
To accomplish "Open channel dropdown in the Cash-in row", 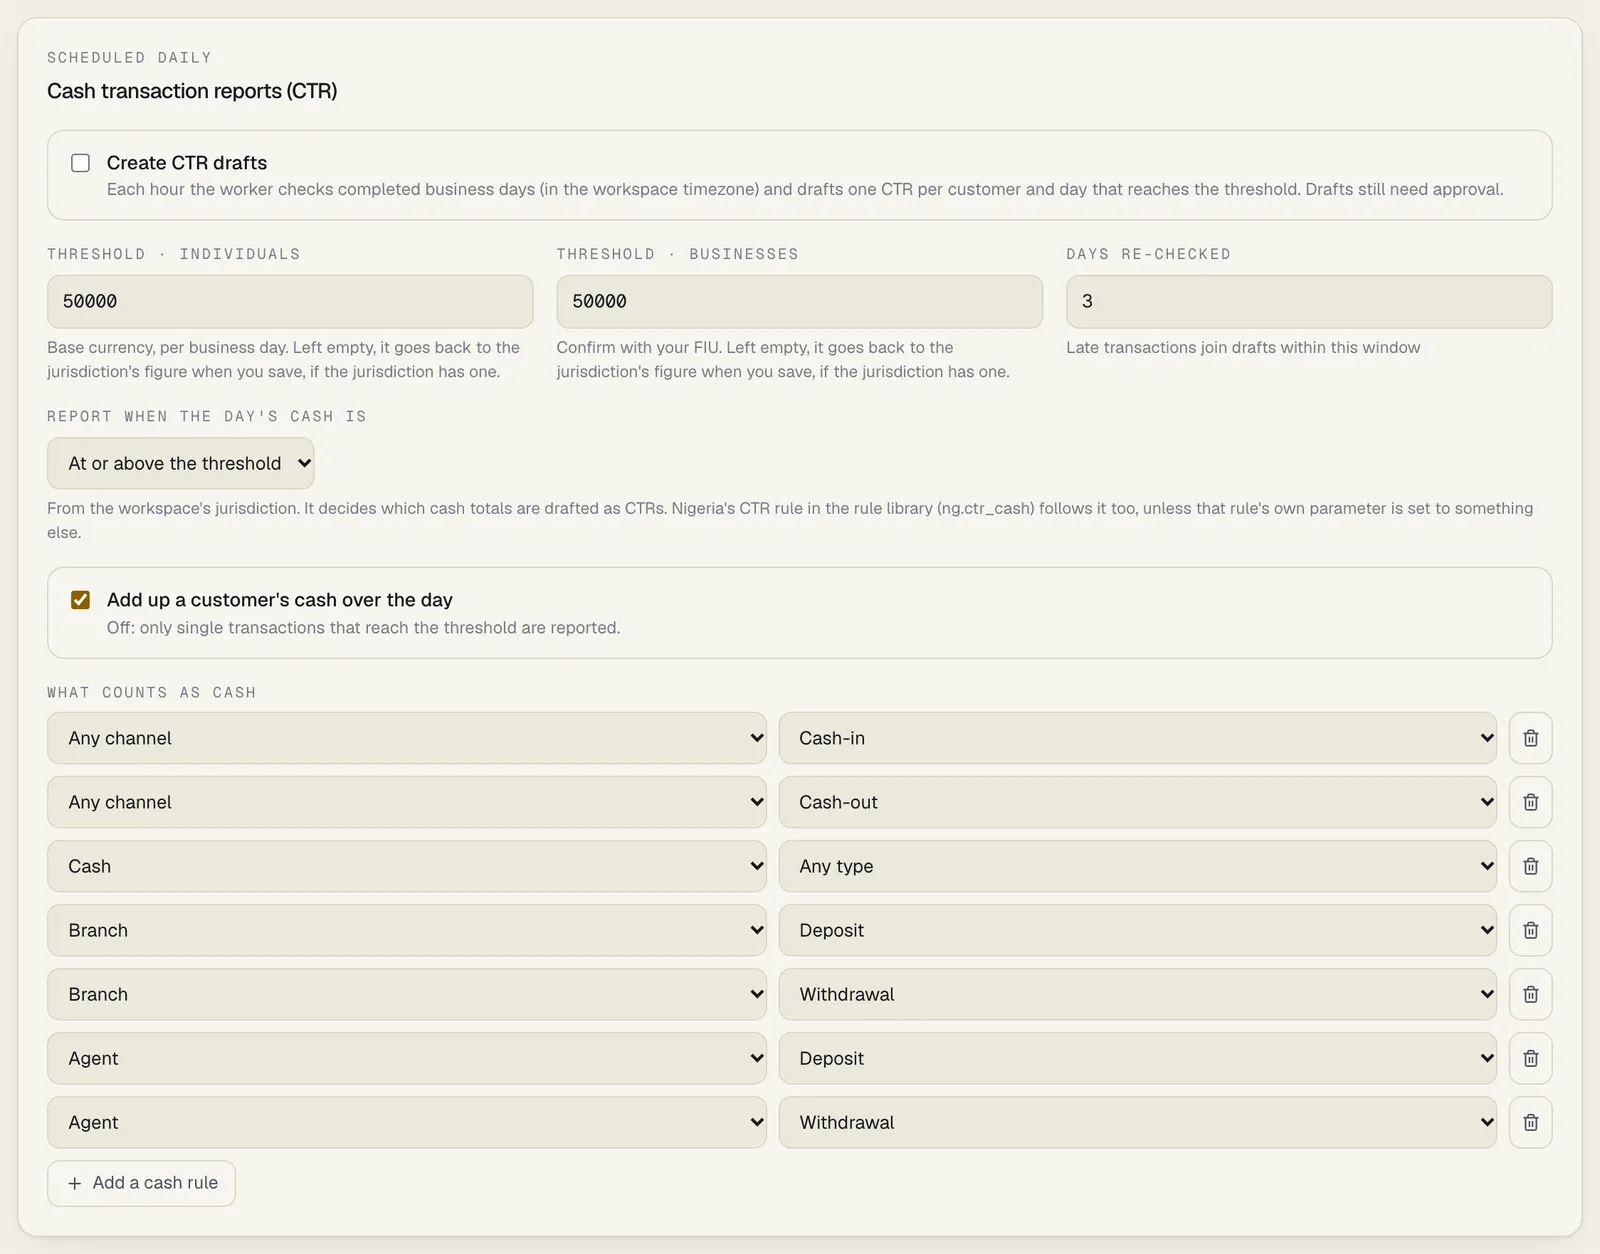I will click(407, 738).
